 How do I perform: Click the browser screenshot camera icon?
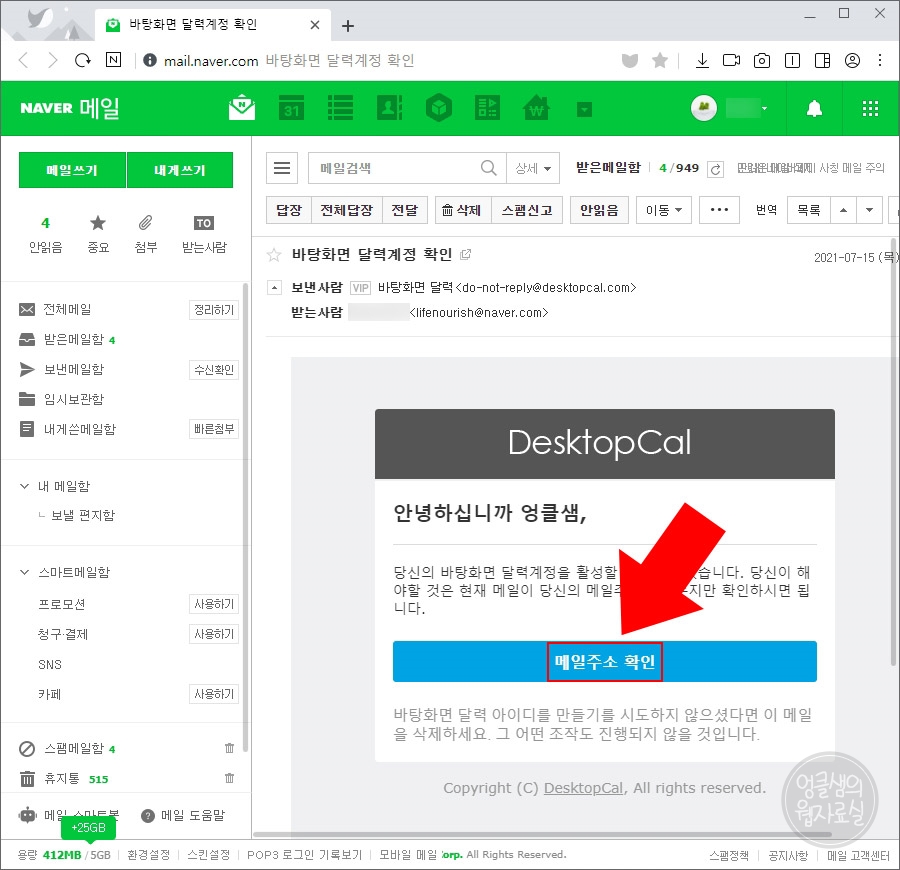pos(762,60)
